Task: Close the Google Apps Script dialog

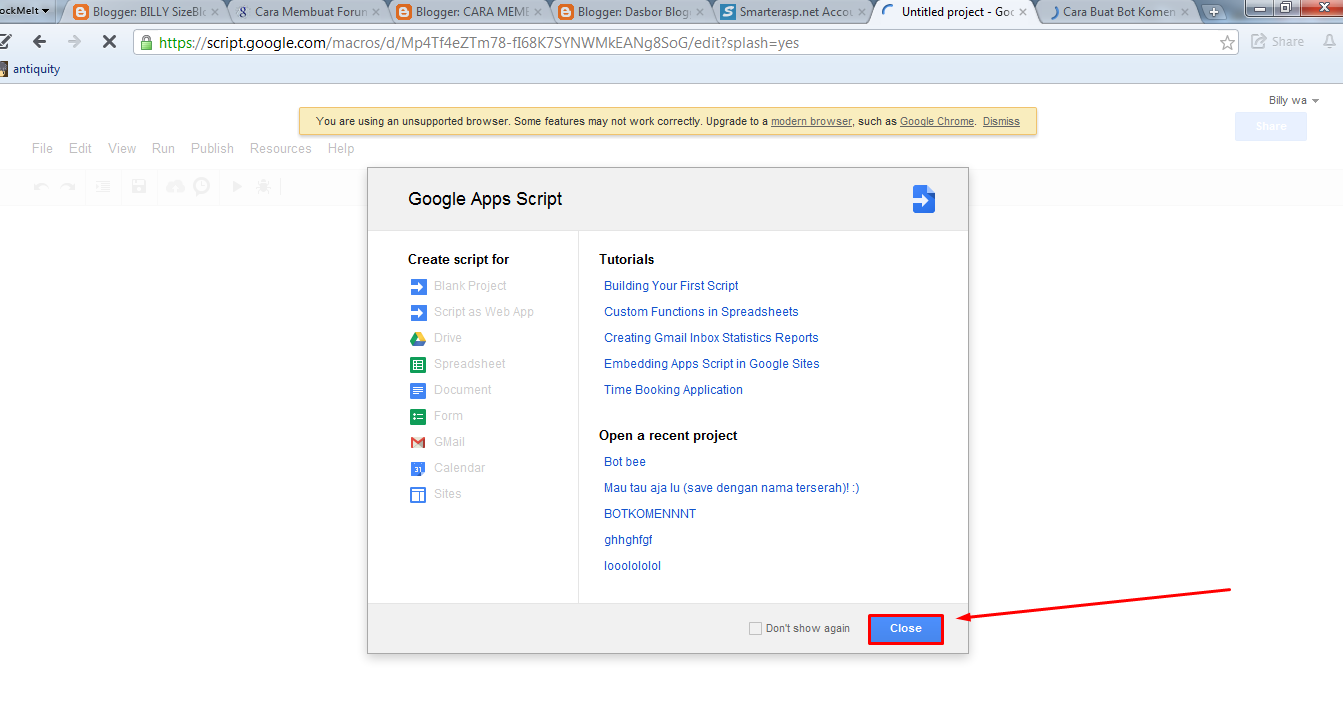Action: click(x=906, y=628)
